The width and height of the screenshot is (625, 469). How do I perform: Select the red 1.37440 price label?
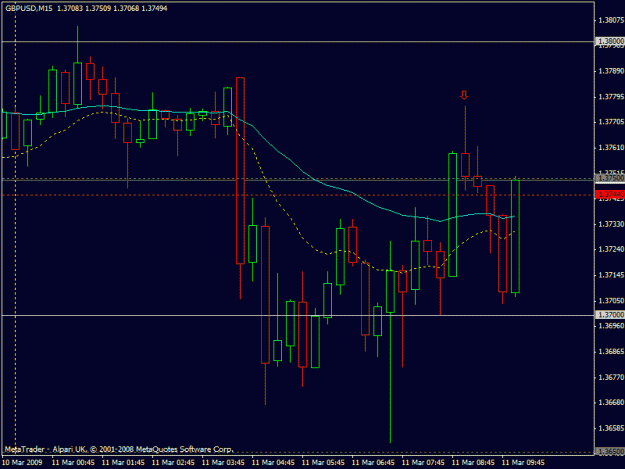610,194
